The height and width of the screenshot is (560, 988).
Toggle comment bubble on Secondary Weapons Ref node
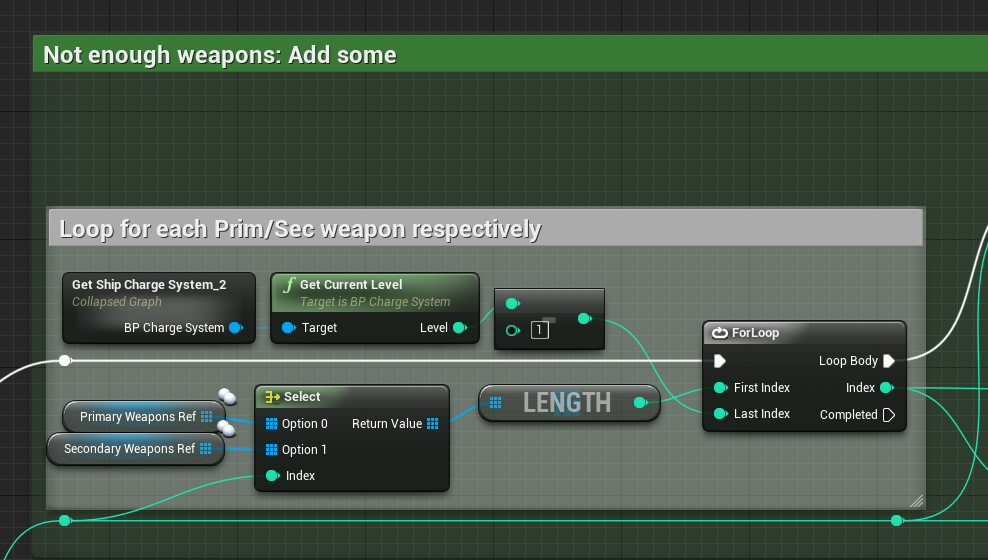(x=227, y=430)
